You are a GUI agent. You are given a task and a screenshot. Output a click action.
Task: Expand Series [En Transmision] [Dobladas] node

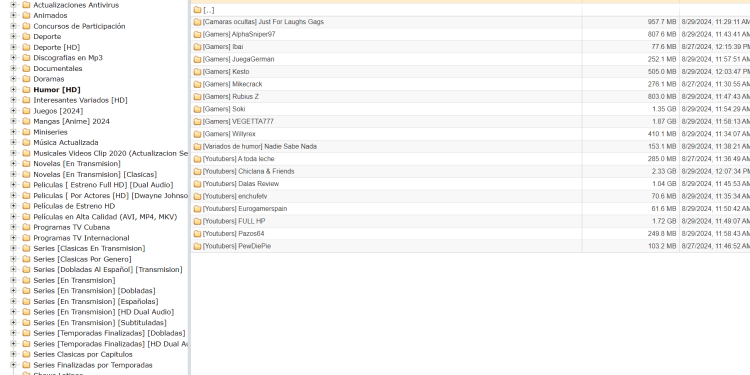click(x=13, y=291)
